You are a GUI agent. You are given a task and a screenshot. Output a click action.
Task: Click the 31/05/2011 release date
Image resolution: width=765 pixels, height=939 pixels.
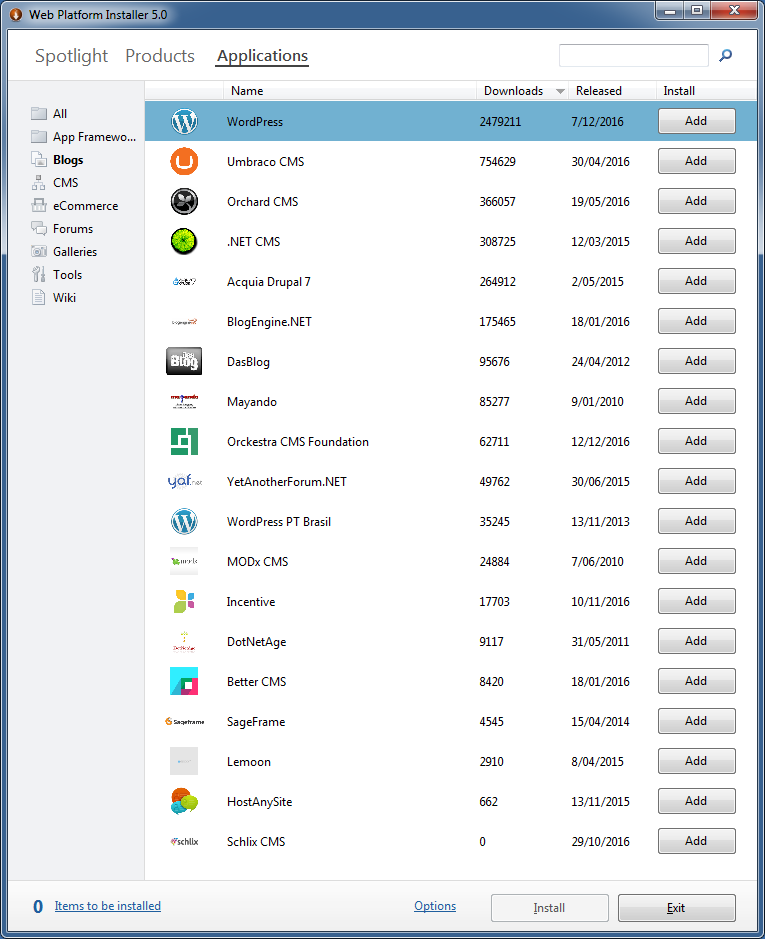click(600, 642)
